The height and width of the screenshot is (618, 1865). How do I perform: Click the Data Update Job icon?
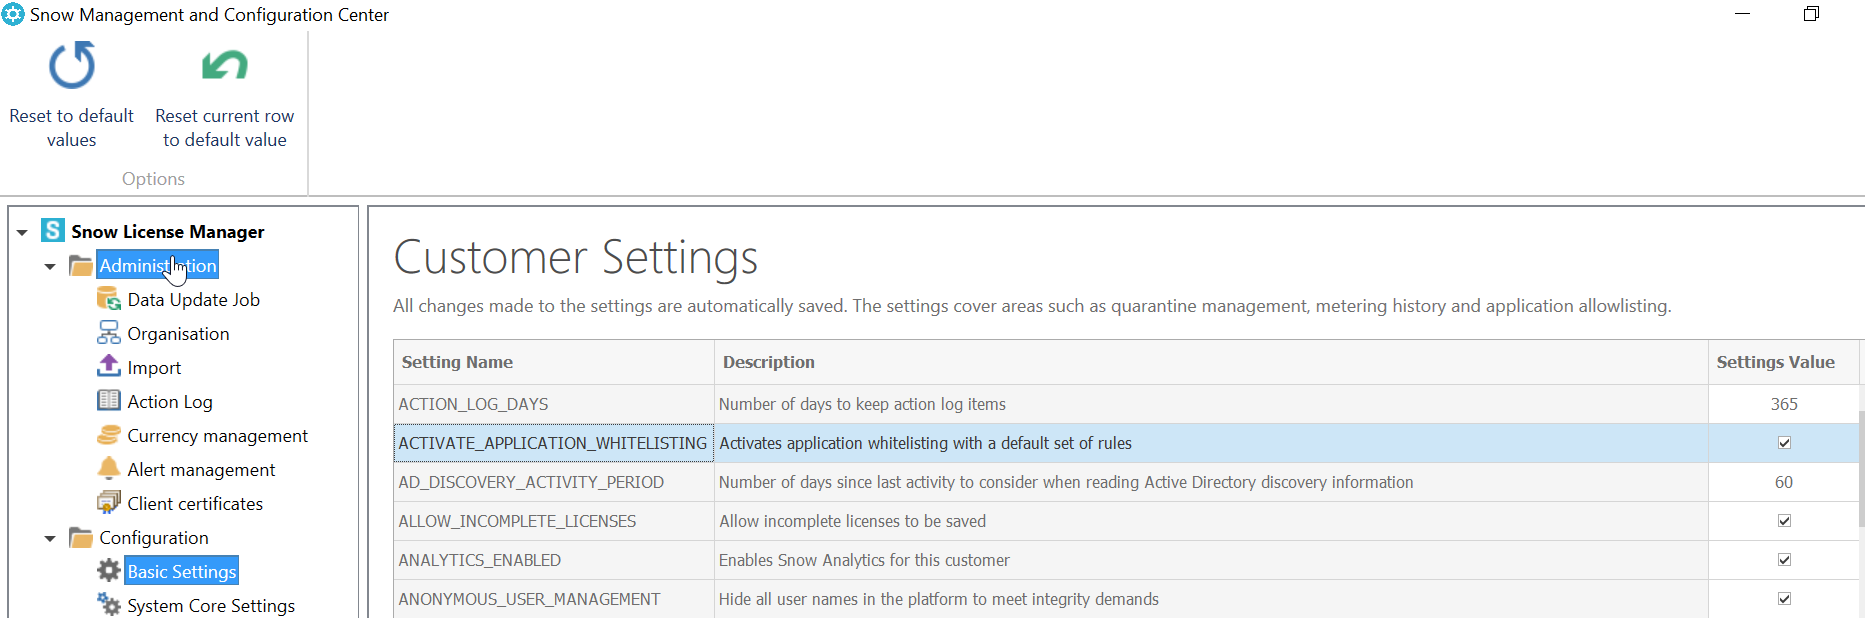click(109, 299)
